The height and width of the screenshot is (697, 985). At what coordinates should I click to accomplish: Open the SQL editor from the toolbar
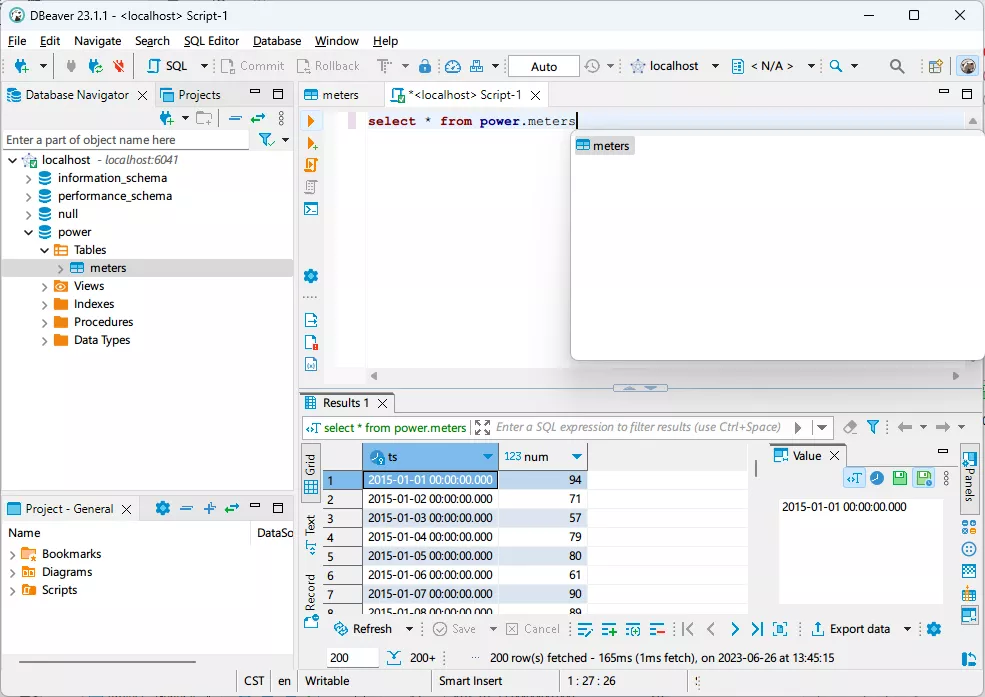click(168, 66)
